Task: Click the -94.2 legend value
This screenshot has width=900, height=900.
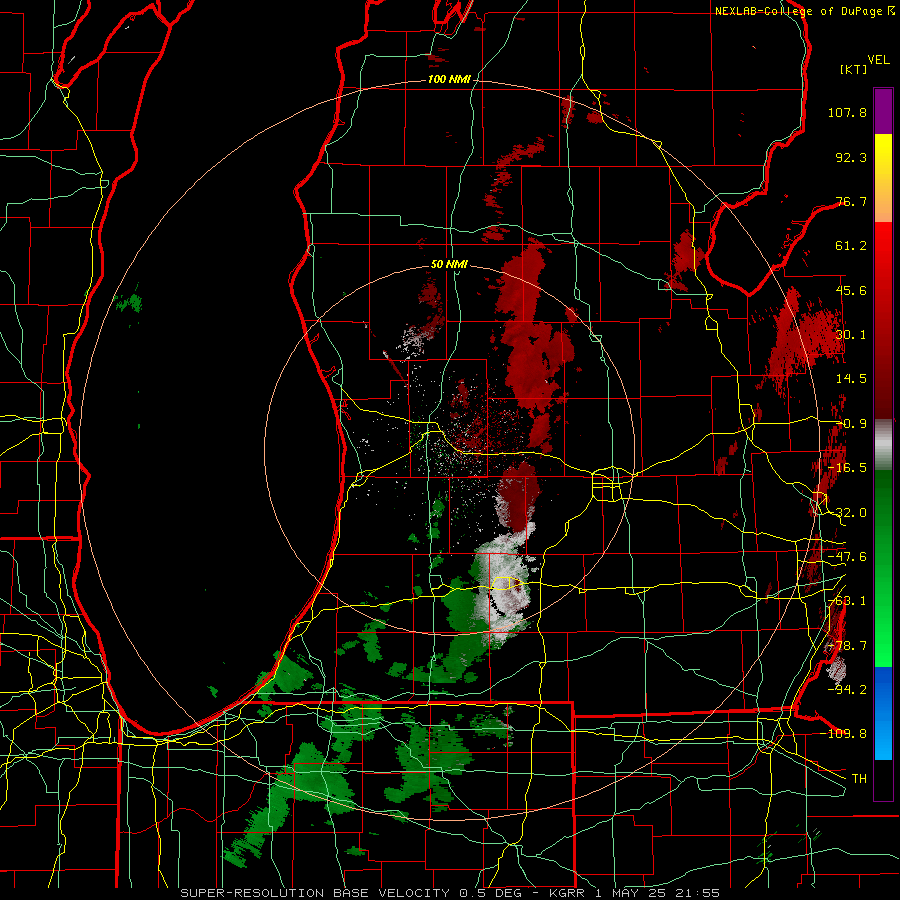Action: 847,689
